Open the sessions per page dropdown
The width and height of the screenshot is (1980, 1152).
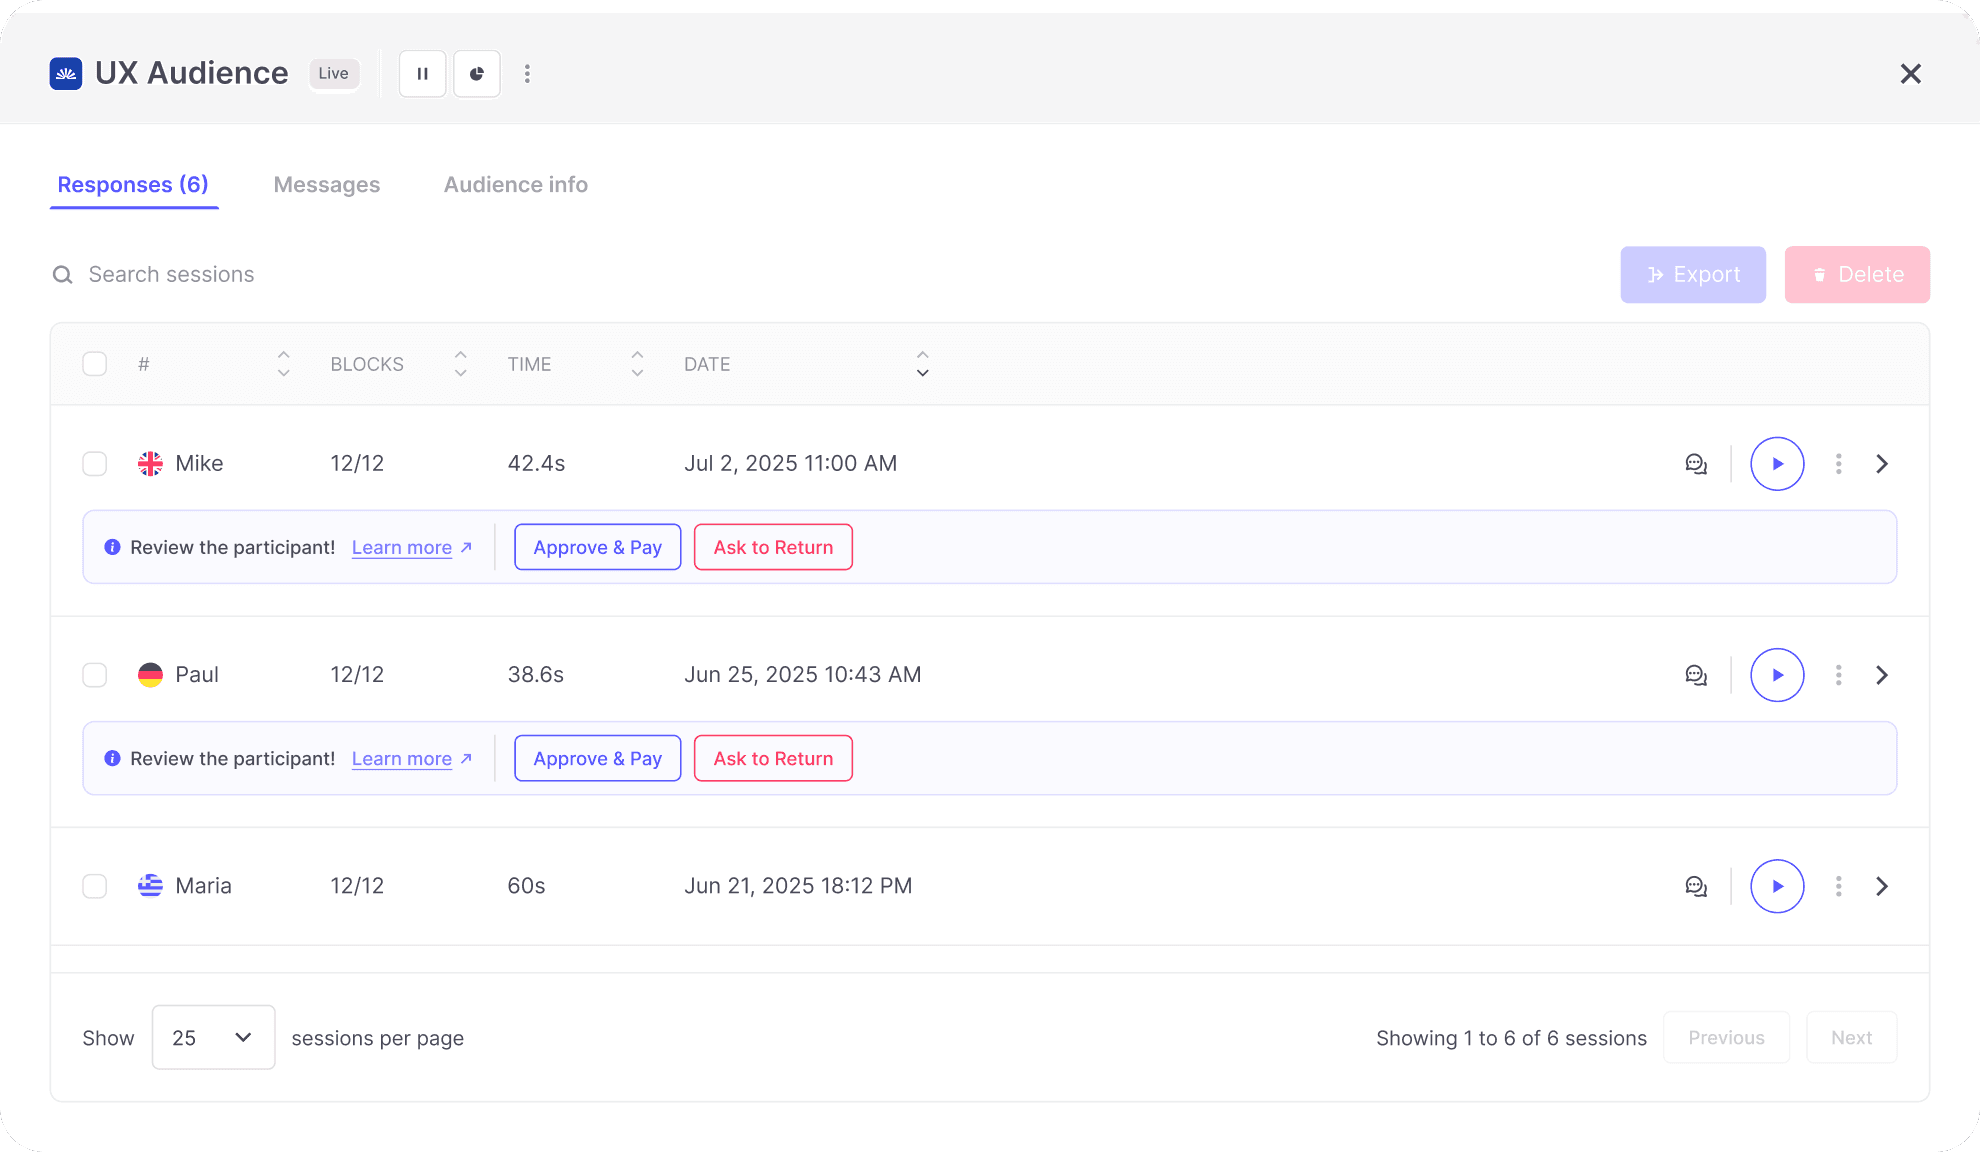click(213, 1037)
